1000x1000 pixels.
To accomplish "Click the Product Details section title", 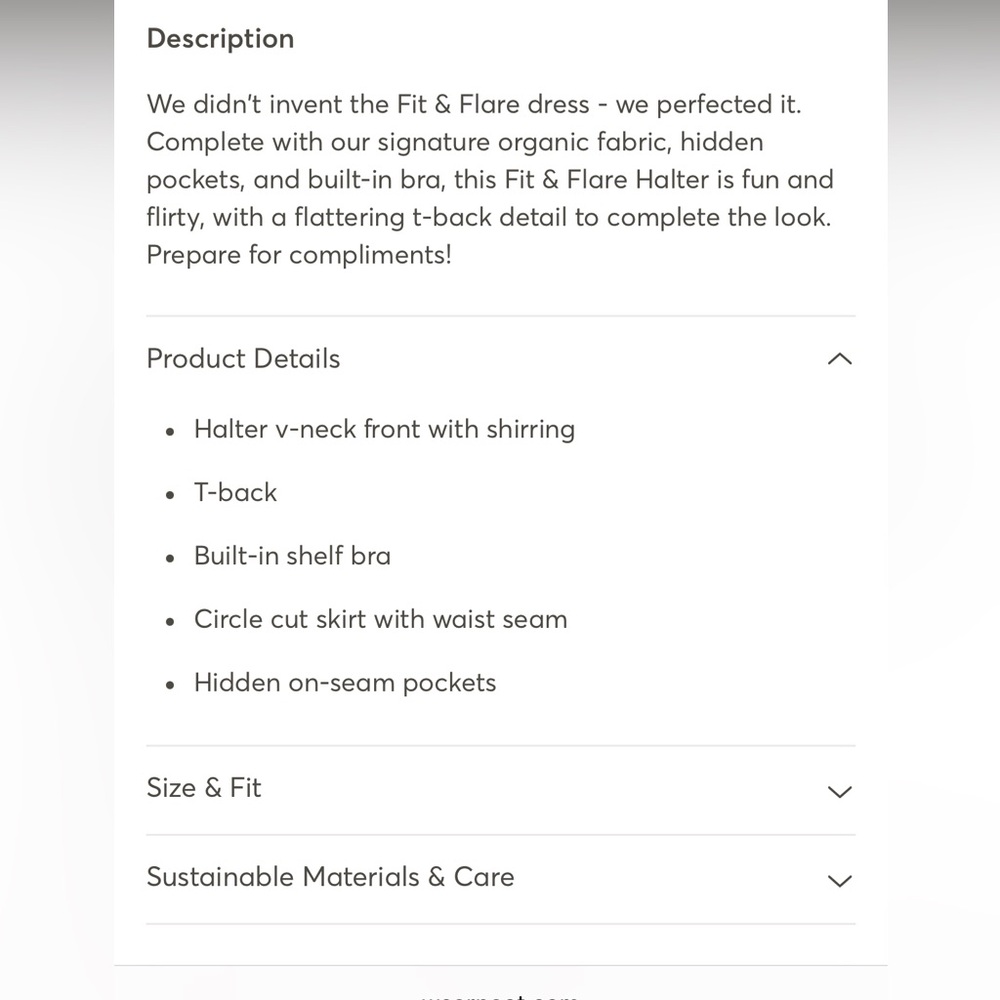I will (243, 358).
